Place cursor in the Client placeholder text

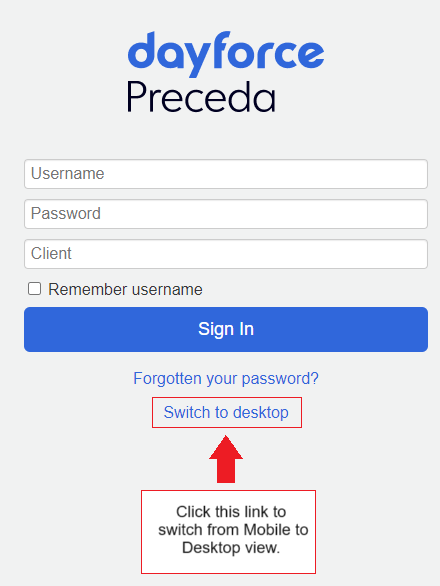click(x=51, y=254)
